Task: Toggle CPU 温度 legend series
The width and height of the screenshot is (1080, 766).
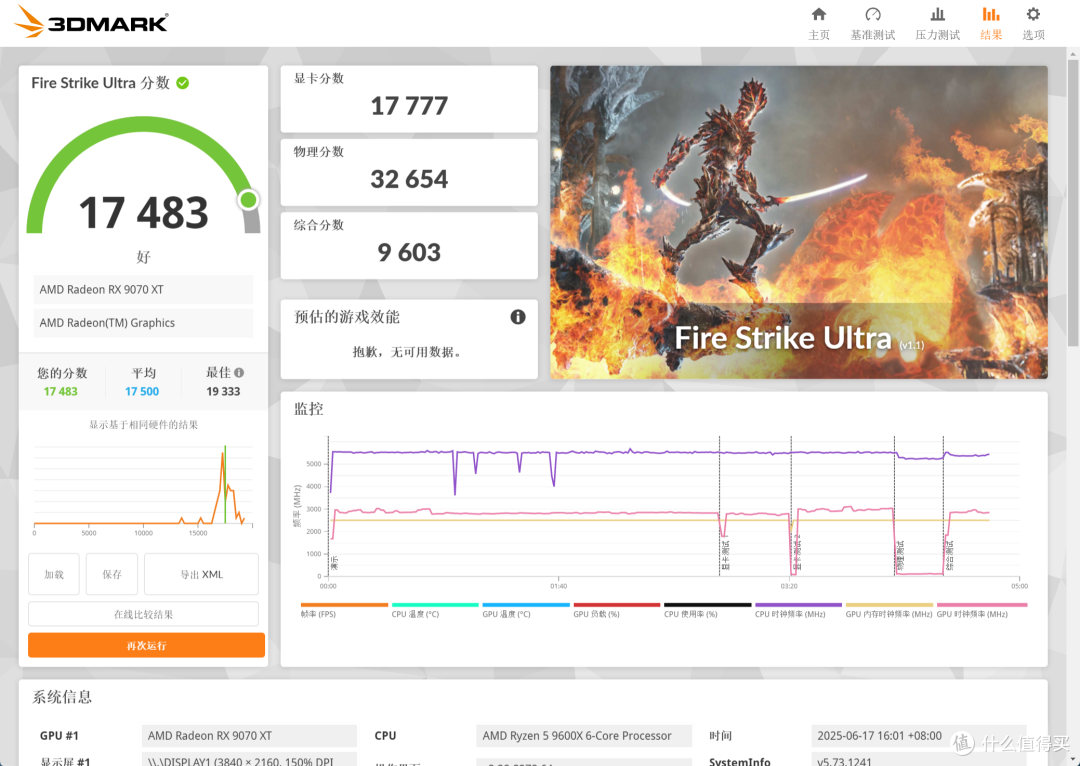Action: pyautogui.click(x=435, y=610)
